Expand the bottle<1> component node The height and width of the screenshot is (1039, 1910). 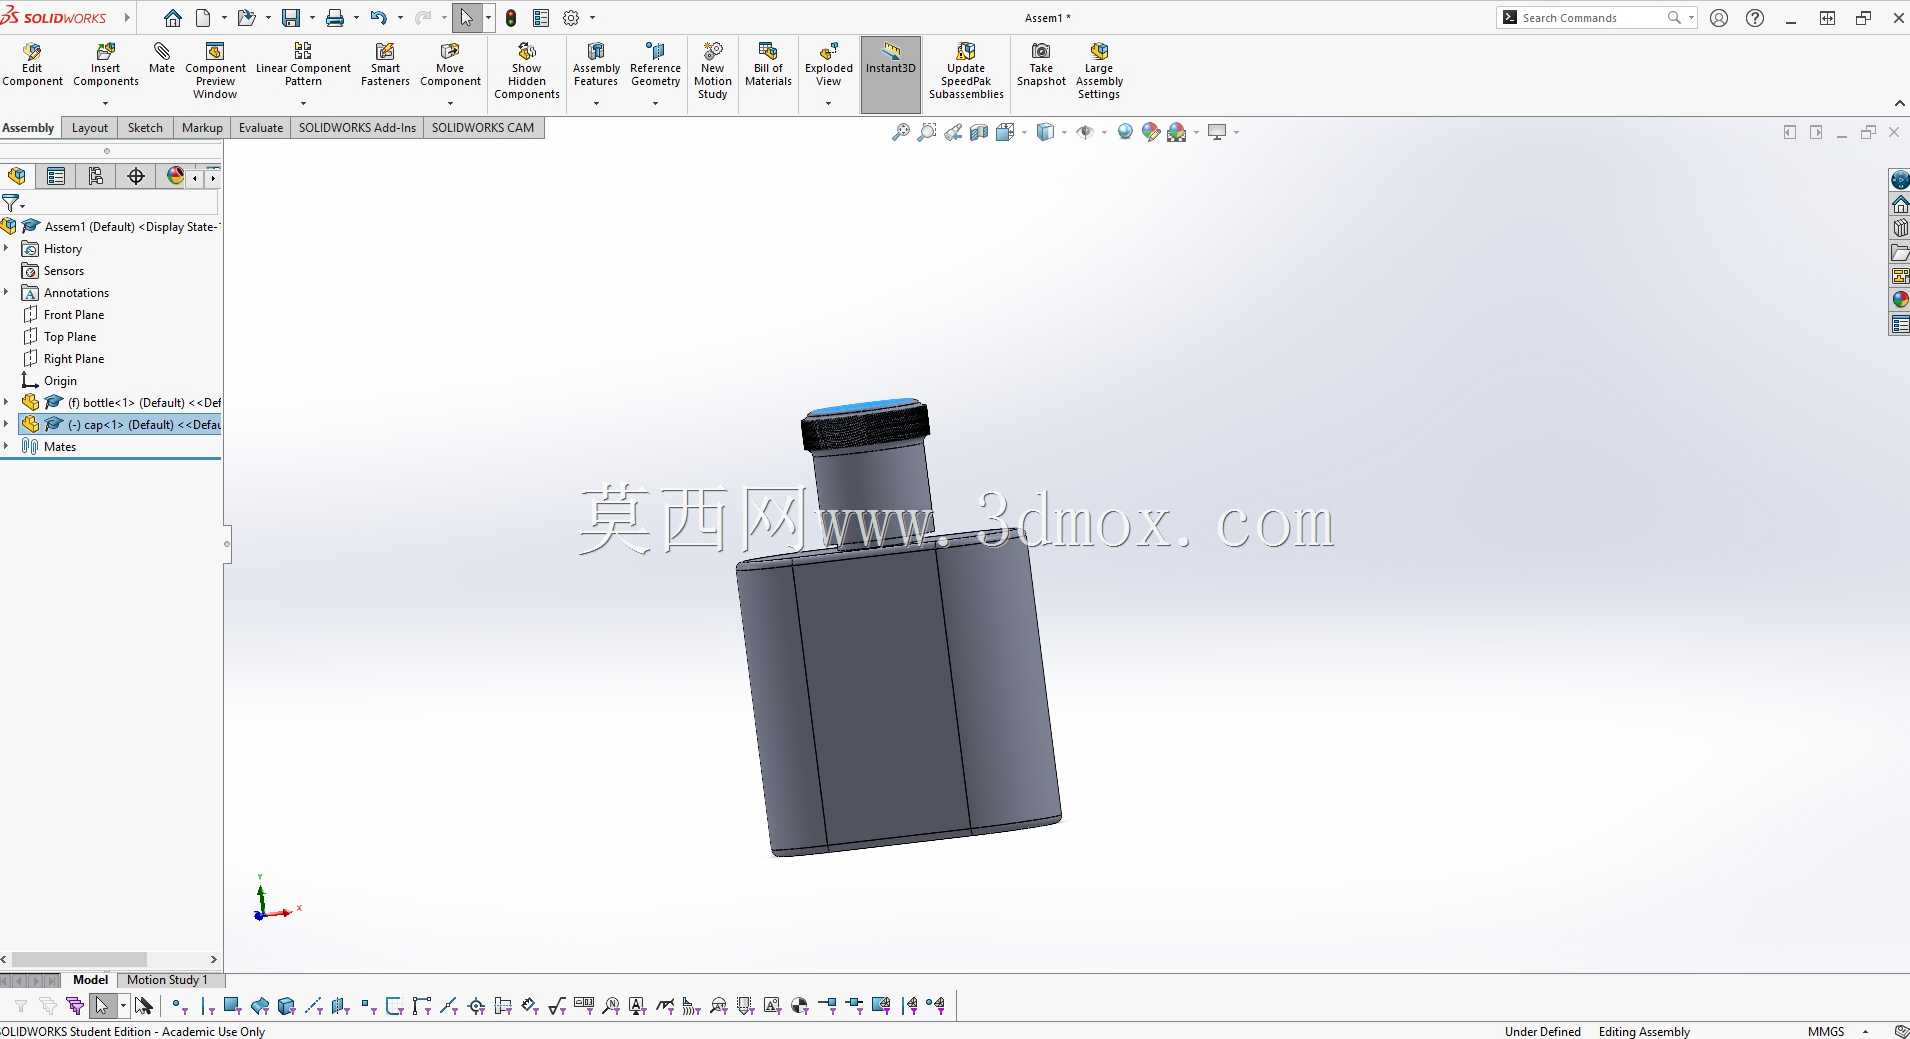click(x=6, y=402)
